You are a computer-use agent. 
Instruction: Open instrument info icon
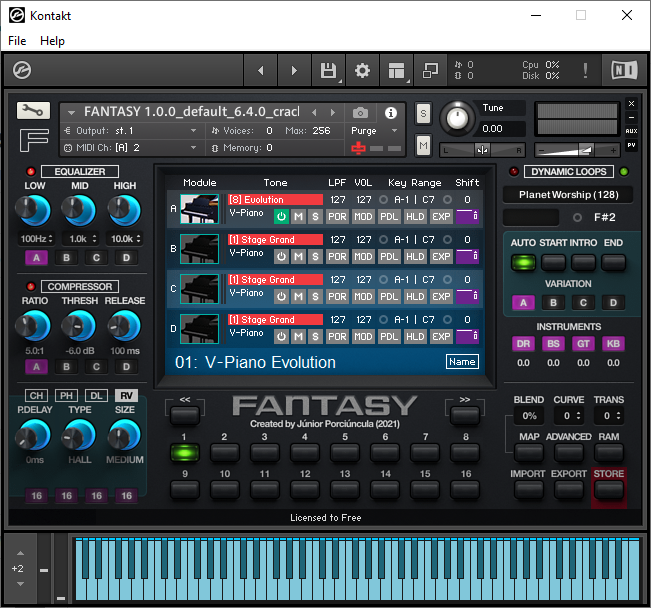pos(391,113)
